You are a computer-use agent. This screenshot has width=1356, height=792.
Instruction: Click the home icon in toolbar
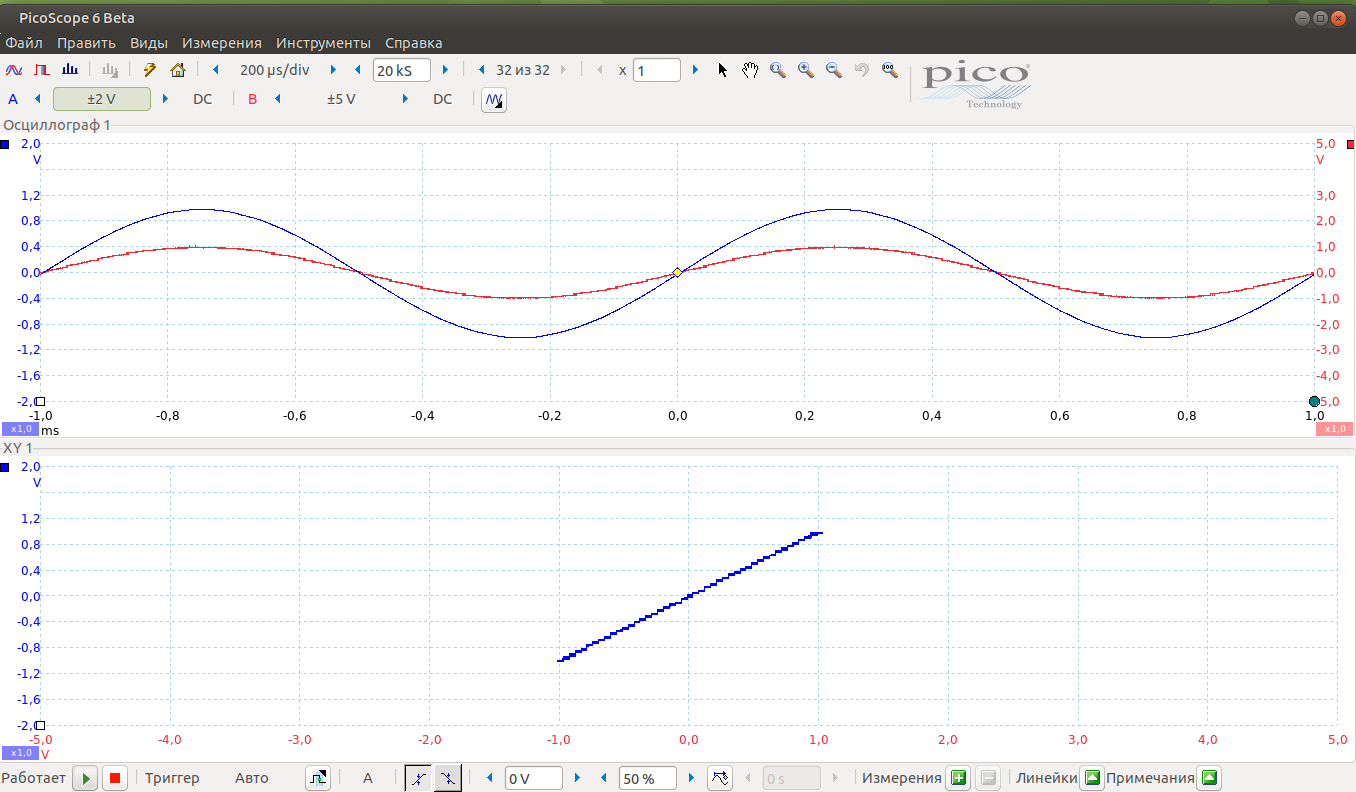pos(177,70)
